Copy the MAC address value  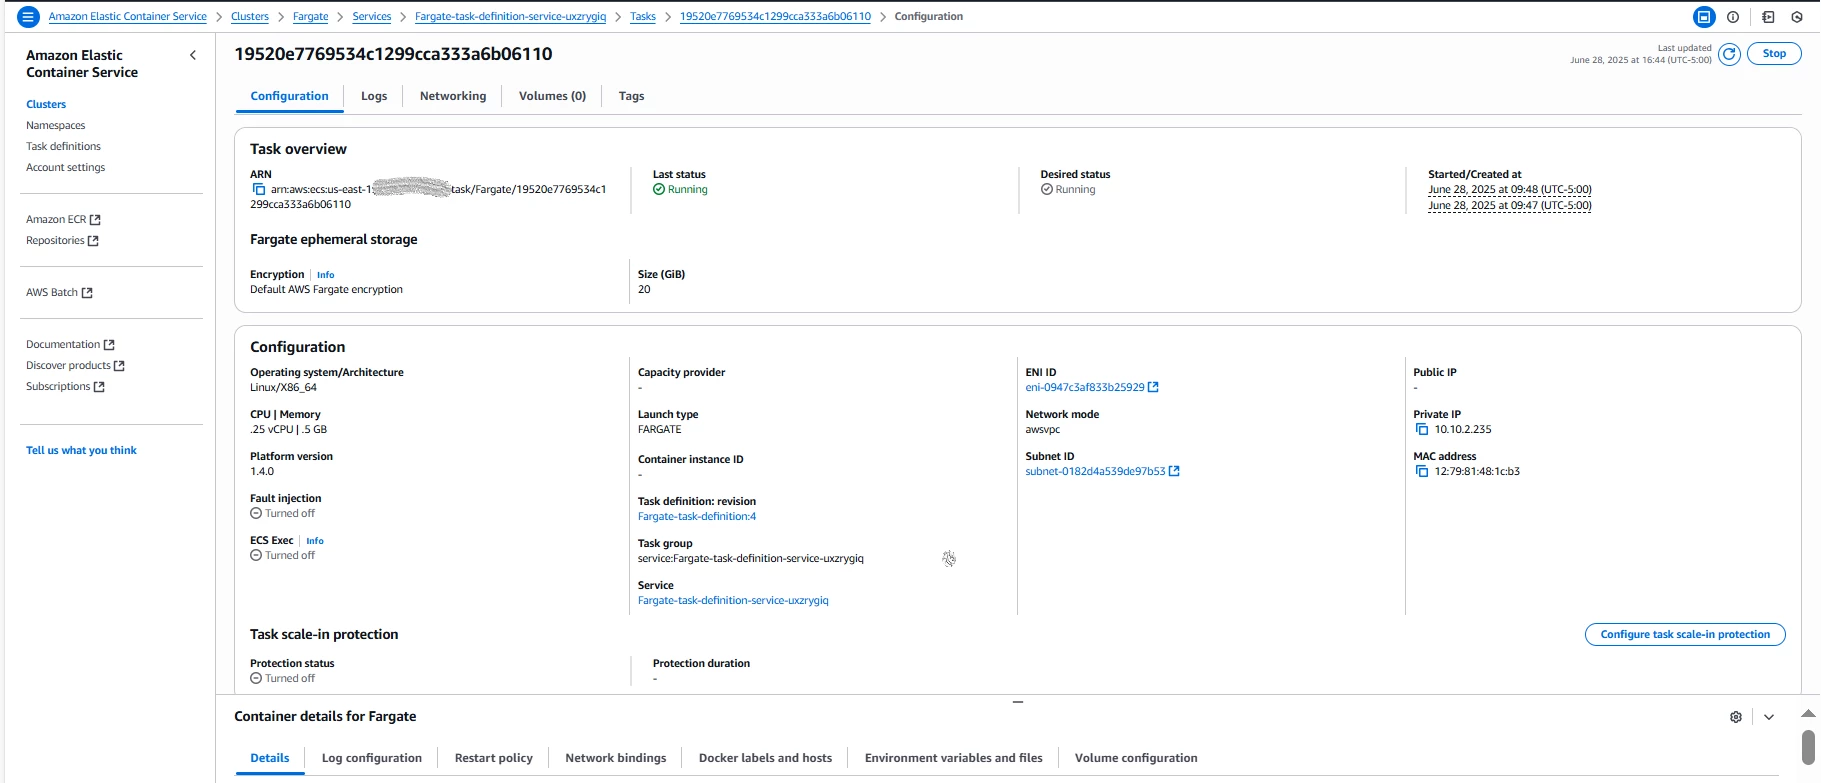click(1422, 471)
